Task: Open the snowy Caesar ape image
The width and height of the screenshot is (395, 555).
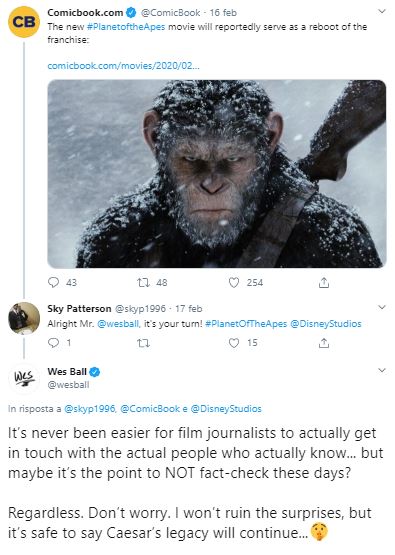Action: click(217, 173)
